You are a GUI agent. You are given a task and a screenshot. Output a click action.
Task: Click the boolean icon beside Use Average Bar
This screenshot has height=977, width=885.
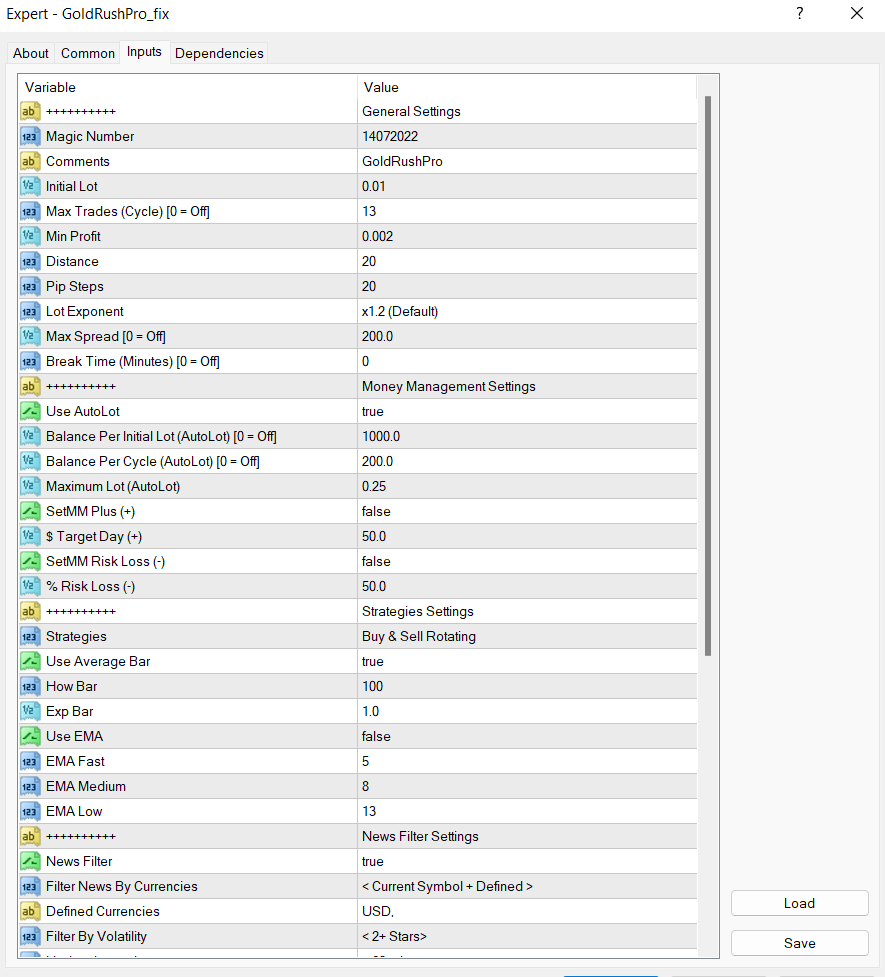(x=30, y=661)
